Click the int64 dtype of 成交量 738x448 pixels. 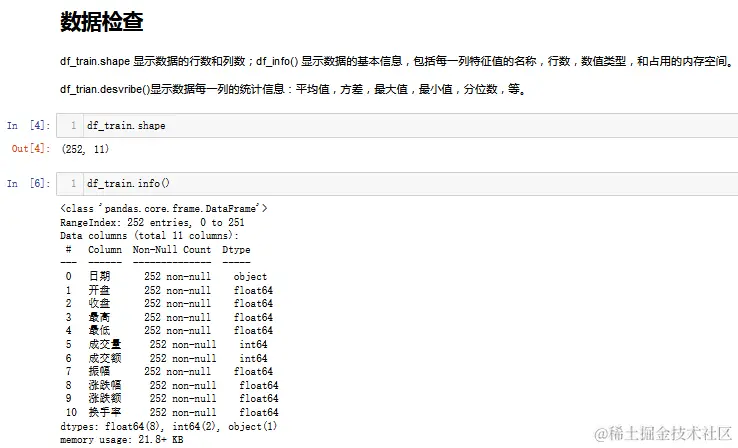point(253,344)
